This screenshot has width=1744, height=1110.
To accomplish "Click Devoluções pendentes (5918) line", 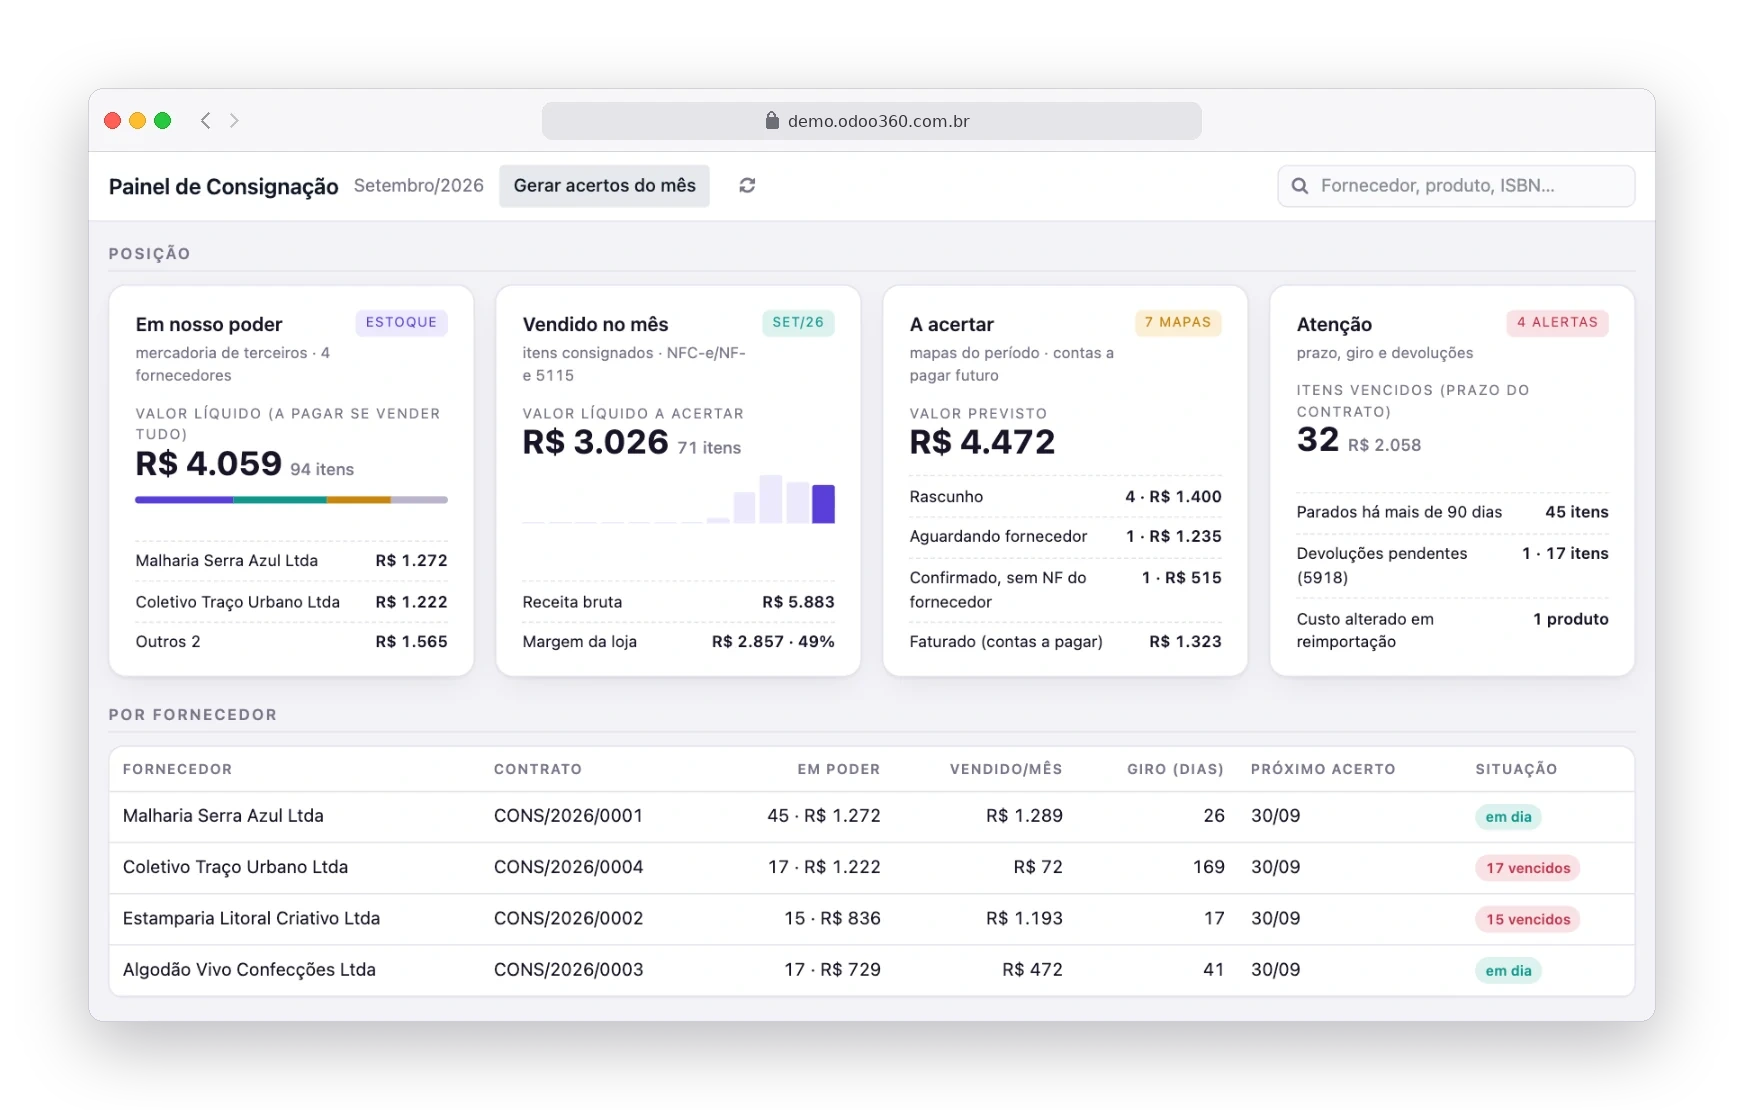I will (1452, 565).
